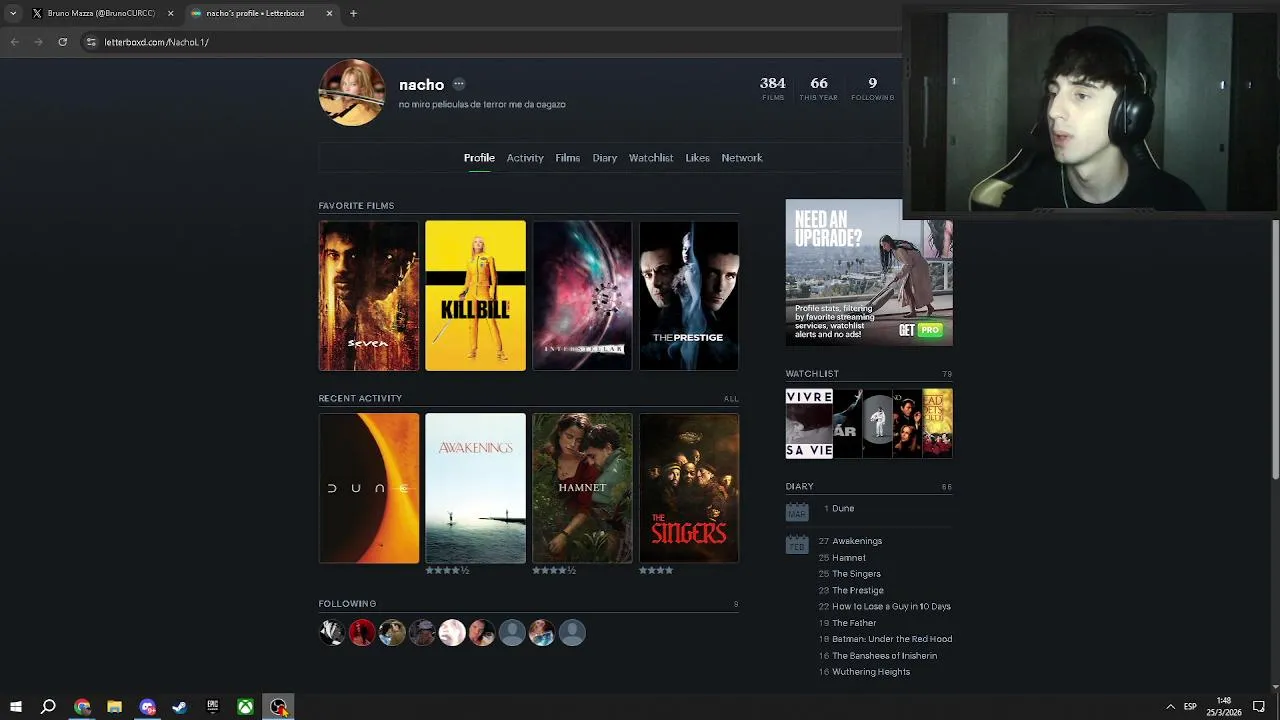
Task: Switch to the Bruno Mazza X tab
Action: [x=100, y=13]
